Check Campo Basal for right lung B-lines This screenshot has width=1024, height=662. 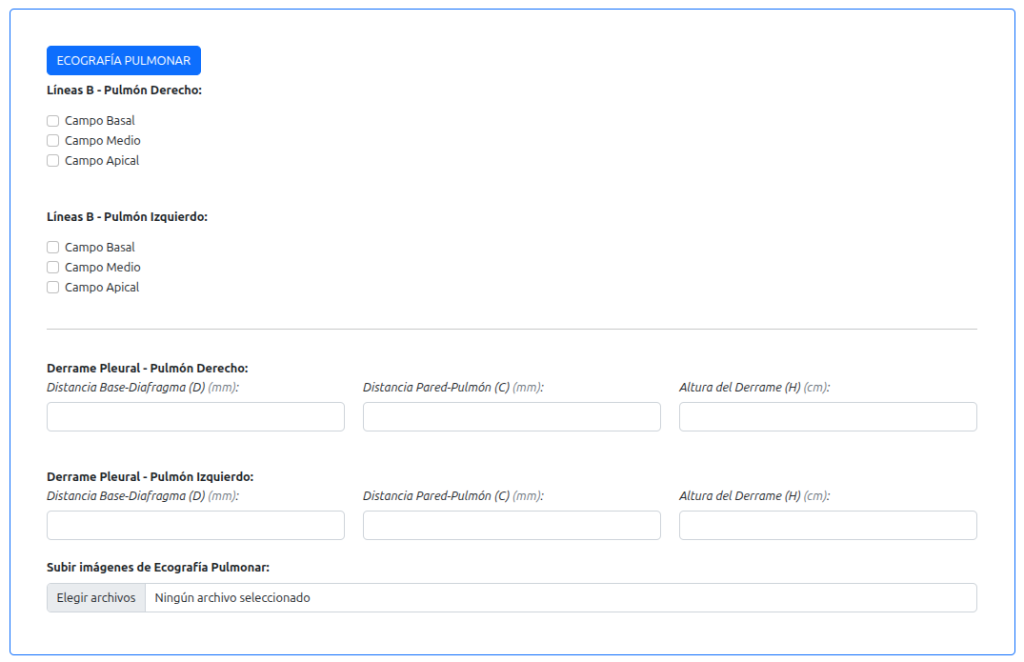point(53,121)
